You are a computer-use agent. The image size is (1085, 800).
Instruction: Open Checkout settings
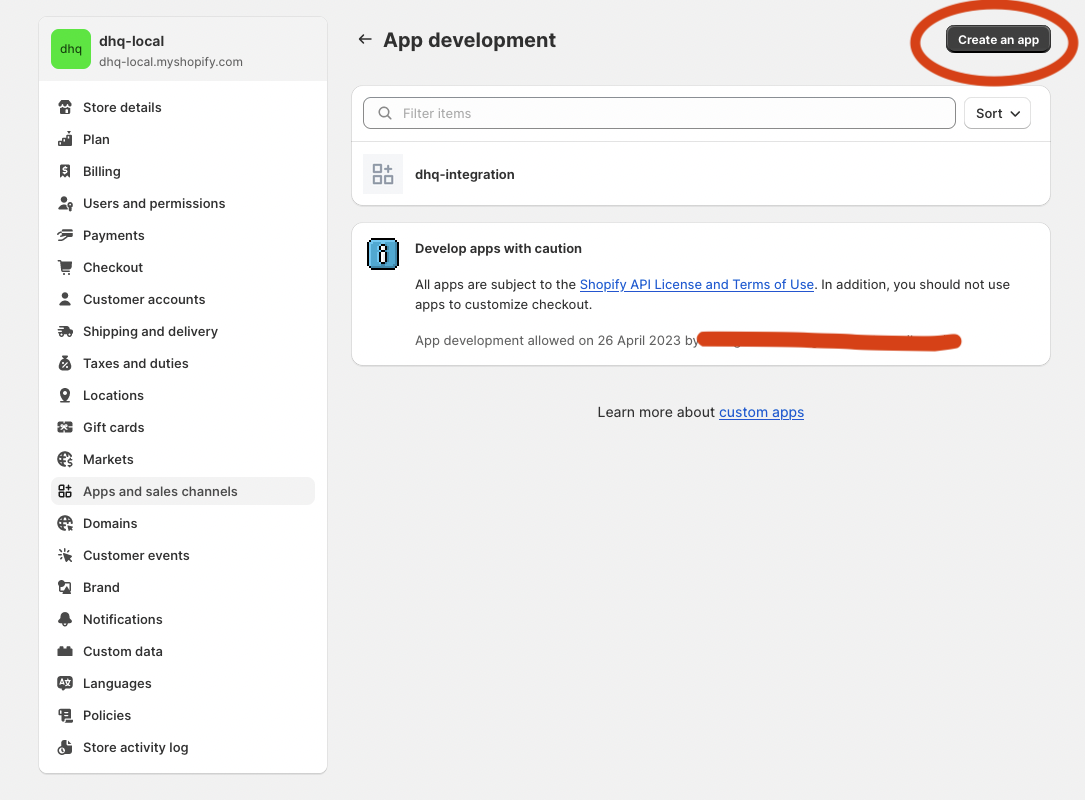183,267
